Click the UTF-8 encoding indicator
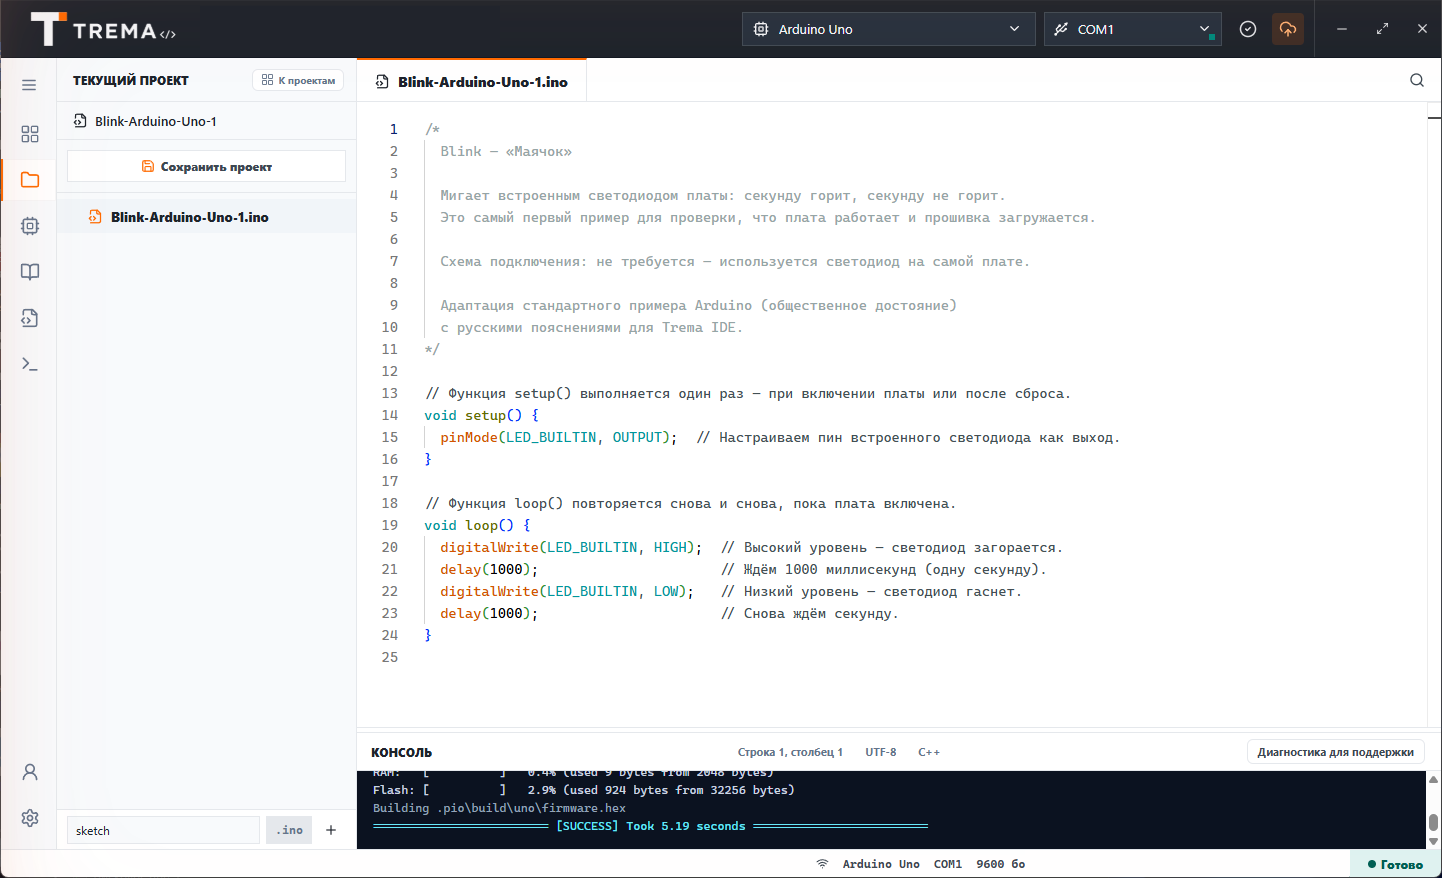Screen dimensions: 1442x878 (x=881, y=752)
